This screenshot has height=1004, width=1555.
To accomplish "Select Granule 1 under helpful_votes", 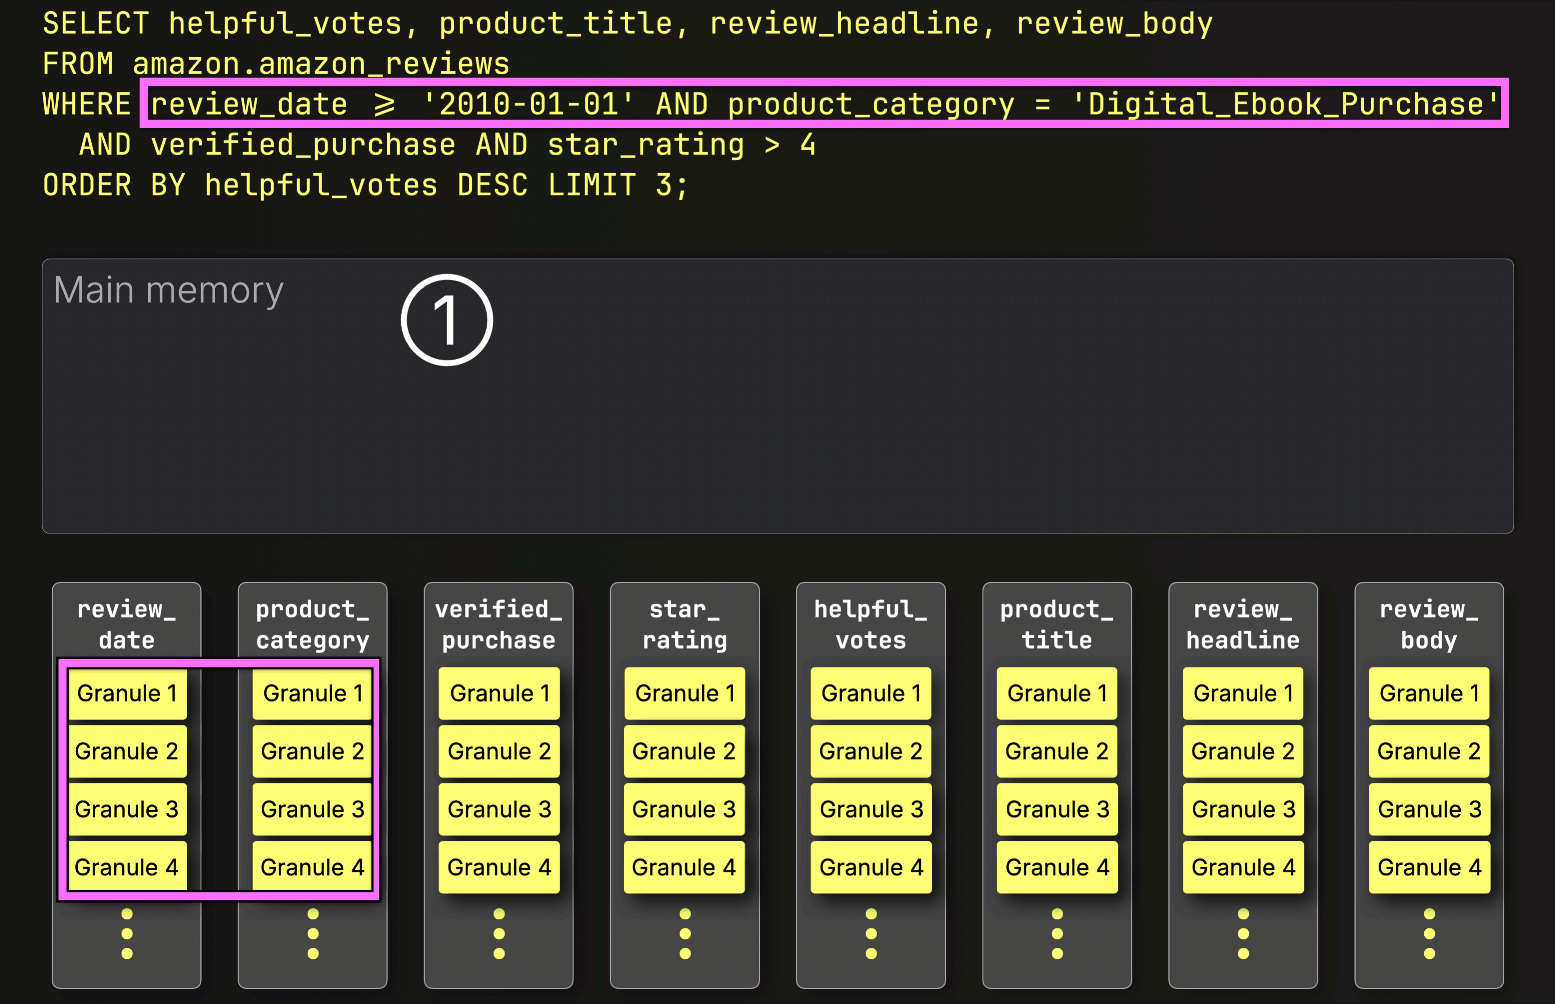I will tap(871, 694).
